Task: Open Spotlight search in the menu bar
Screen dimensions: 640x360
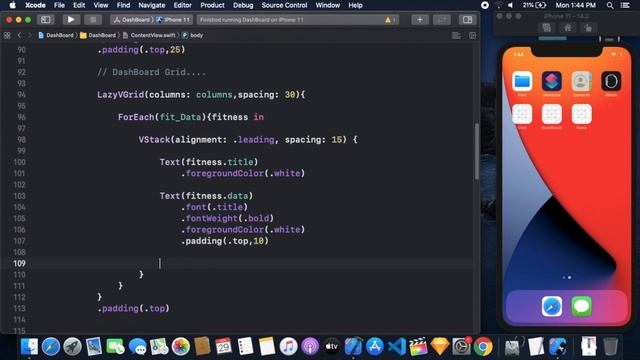Action: click(x=610, y=5)
